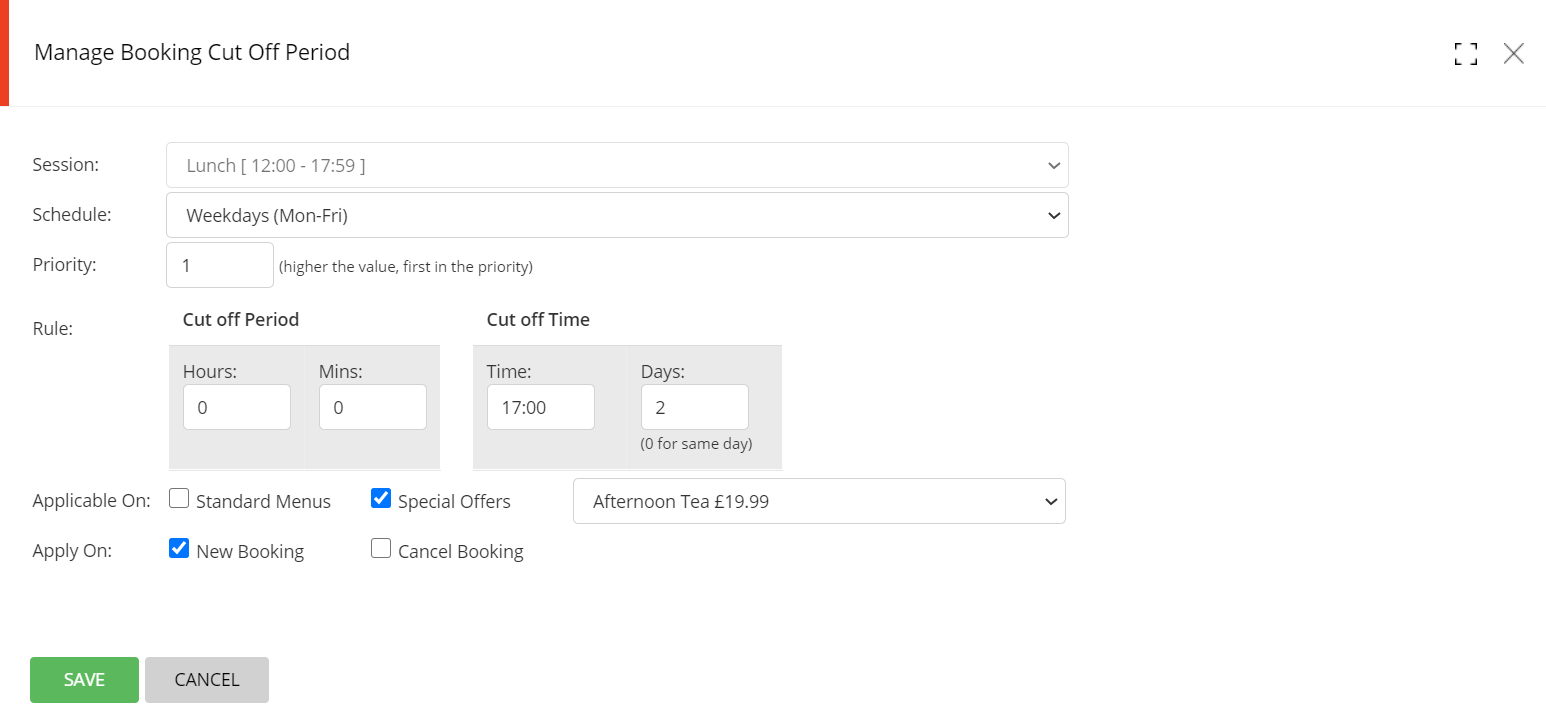
Task: Click the Cut off Time field showing 17:00
Action: tap(541, 407)
